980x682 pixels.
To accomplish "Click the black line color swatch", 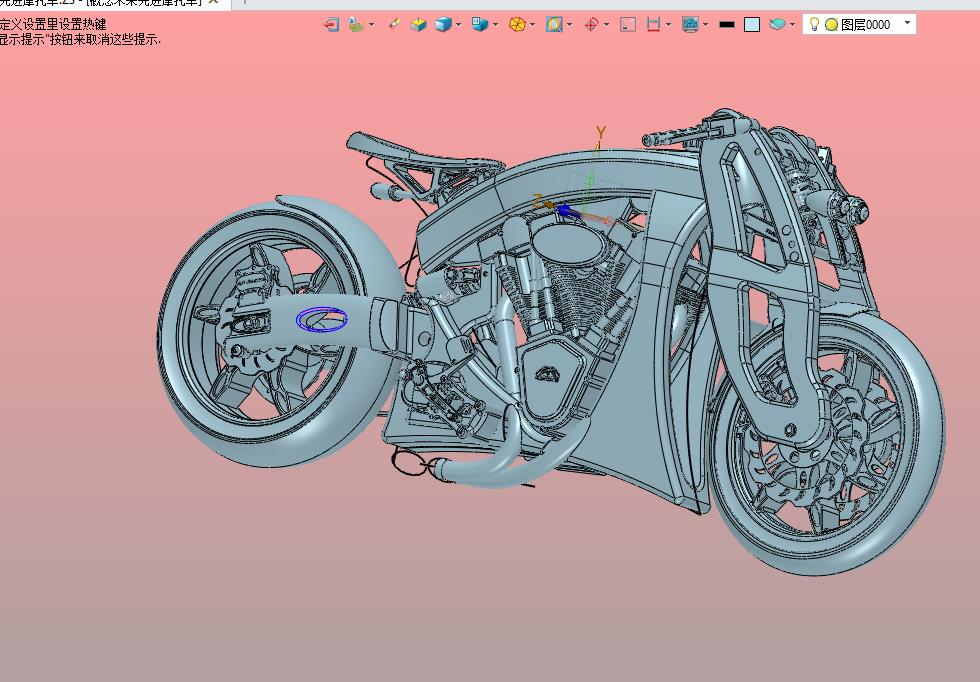I will 726,25.
